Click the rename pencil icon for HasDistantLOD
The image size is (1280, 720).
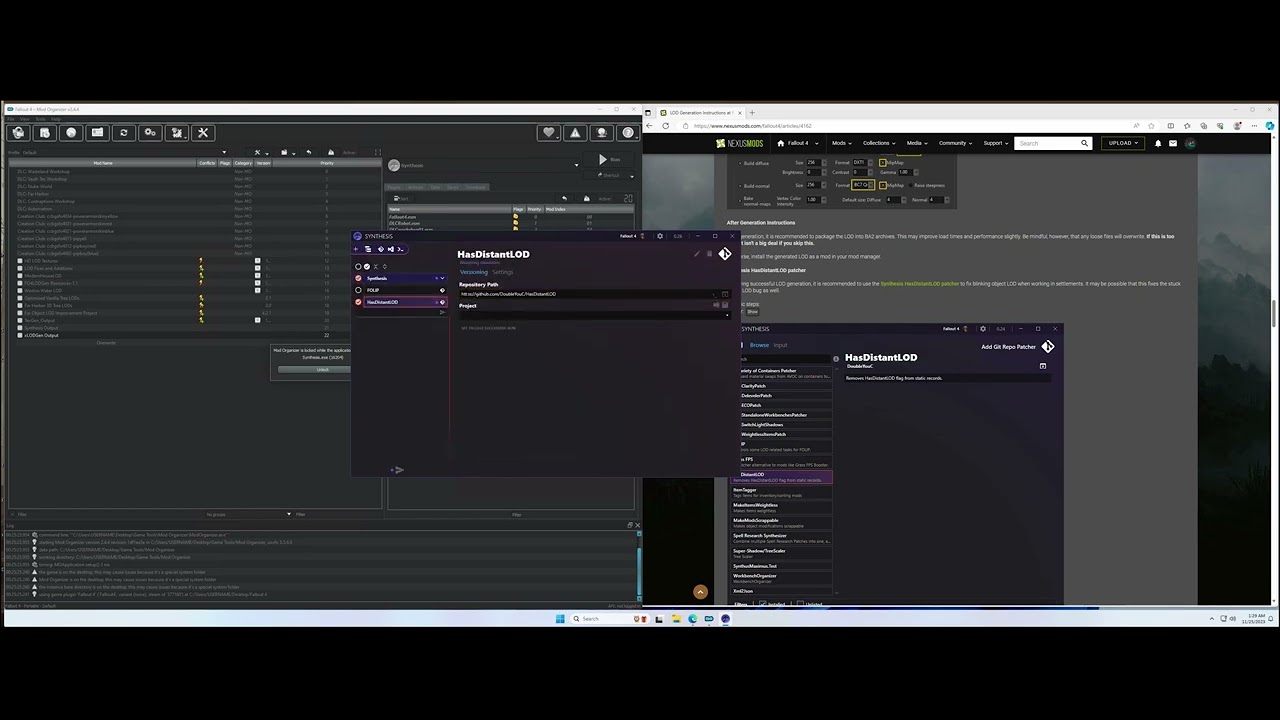697,254
